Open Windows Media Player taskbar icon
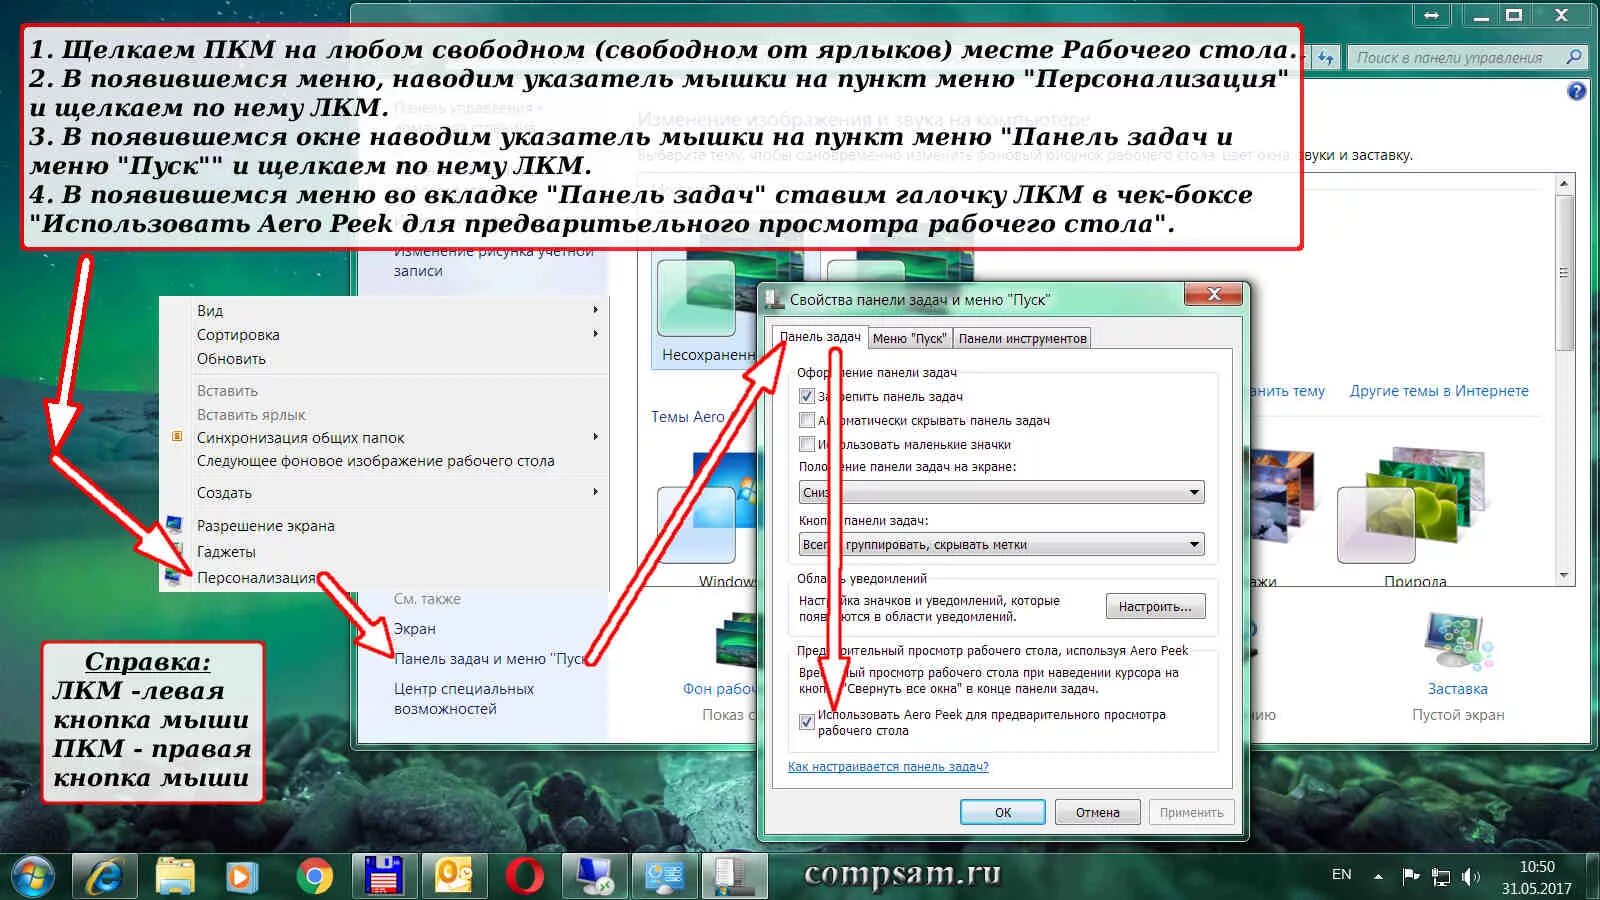 (241, 877)
